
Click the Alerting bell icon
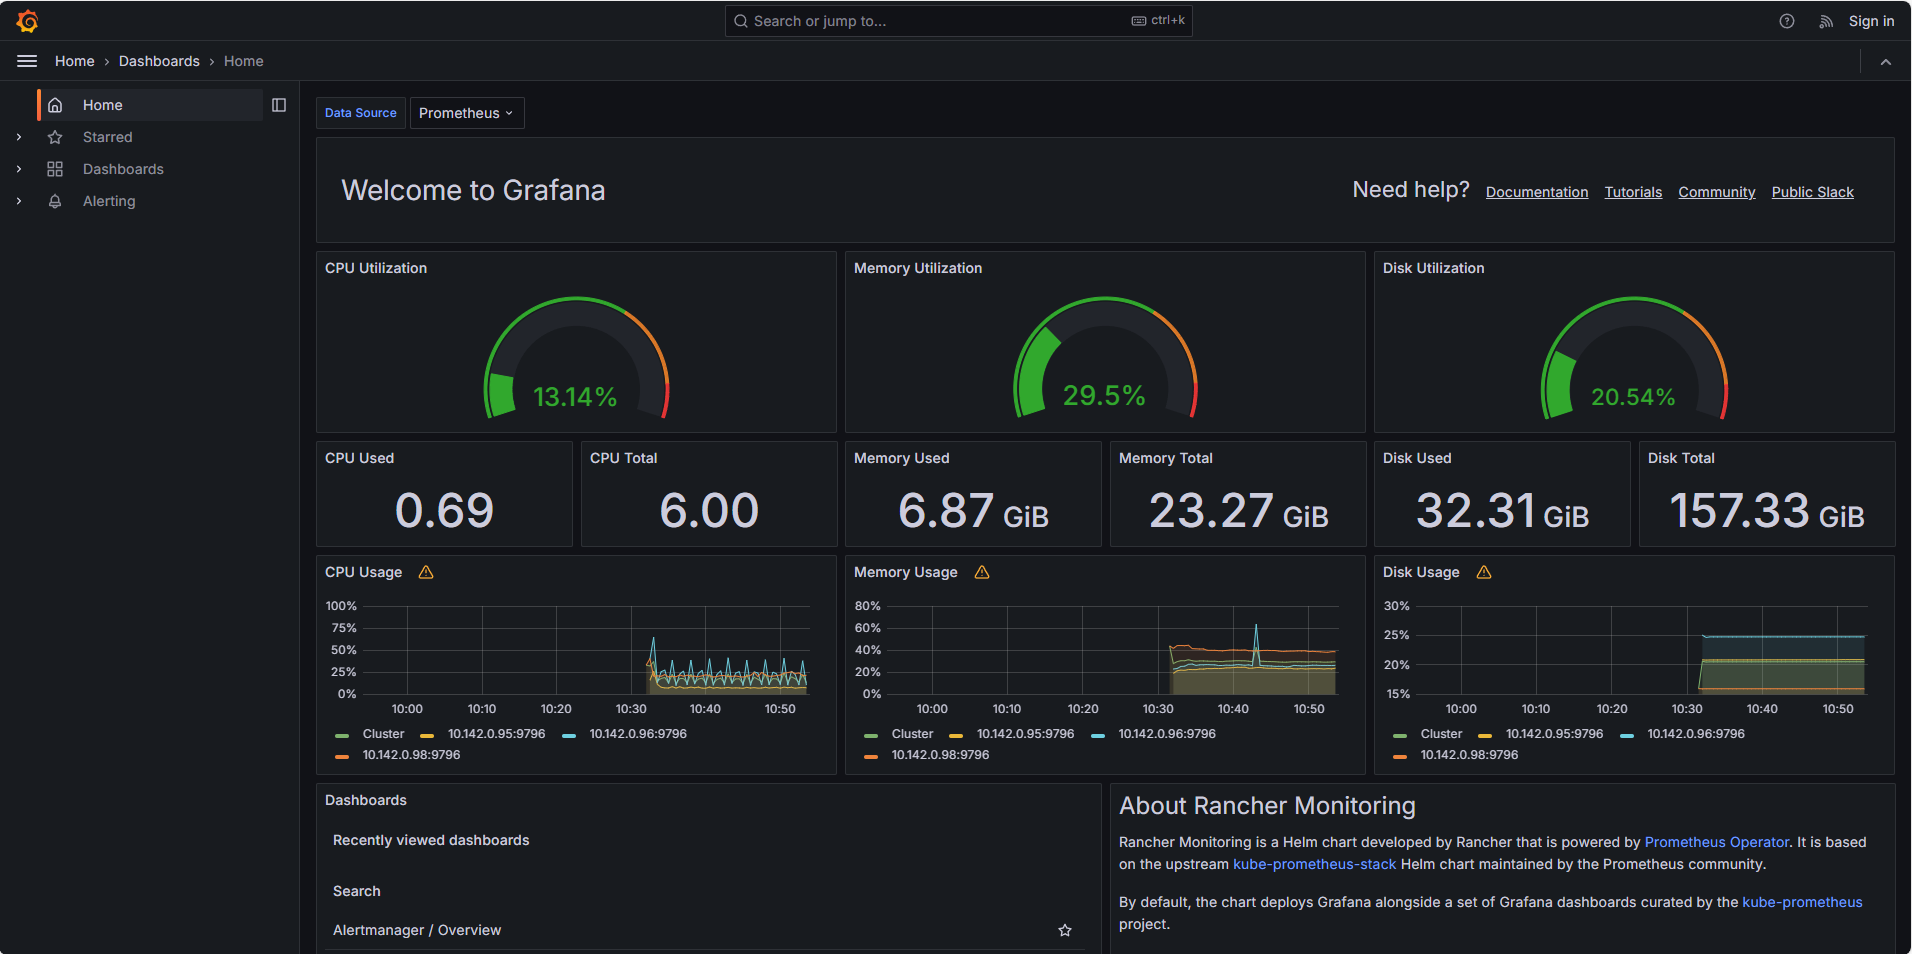click(55, 201)
